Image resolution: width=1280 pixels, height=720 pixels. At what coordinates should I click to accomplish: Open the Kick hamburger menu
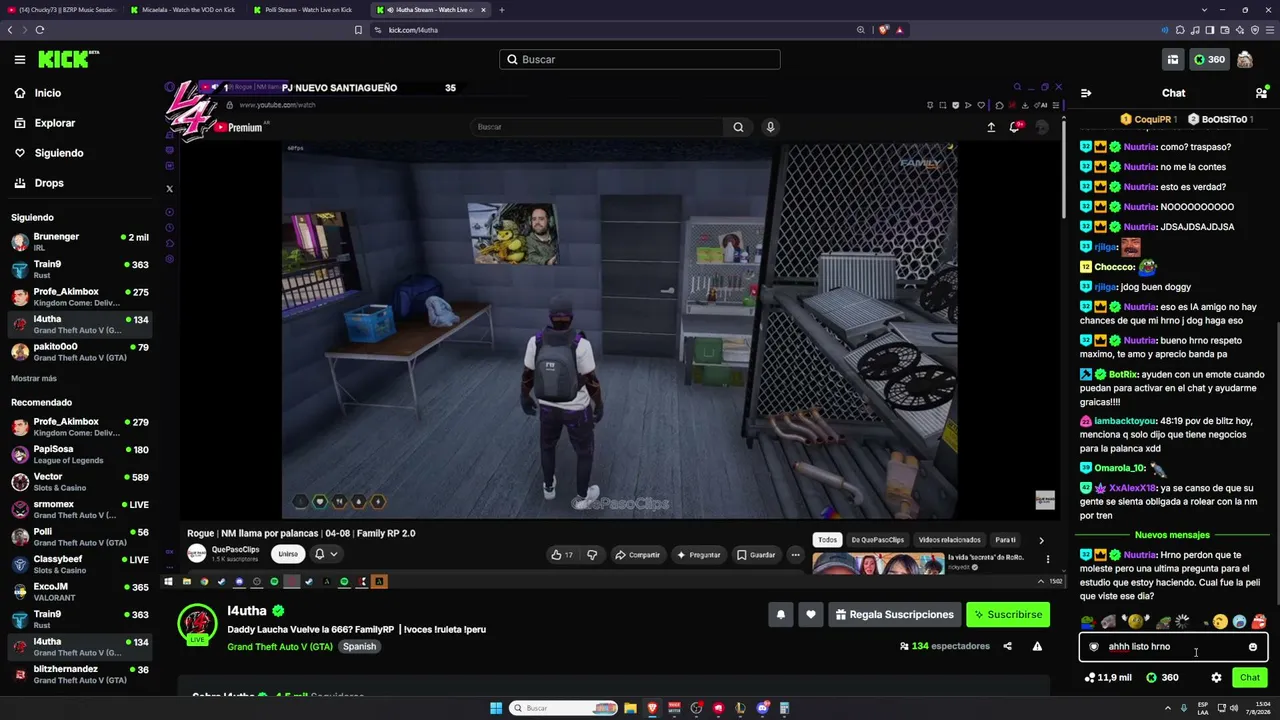(x=20, y=60)
